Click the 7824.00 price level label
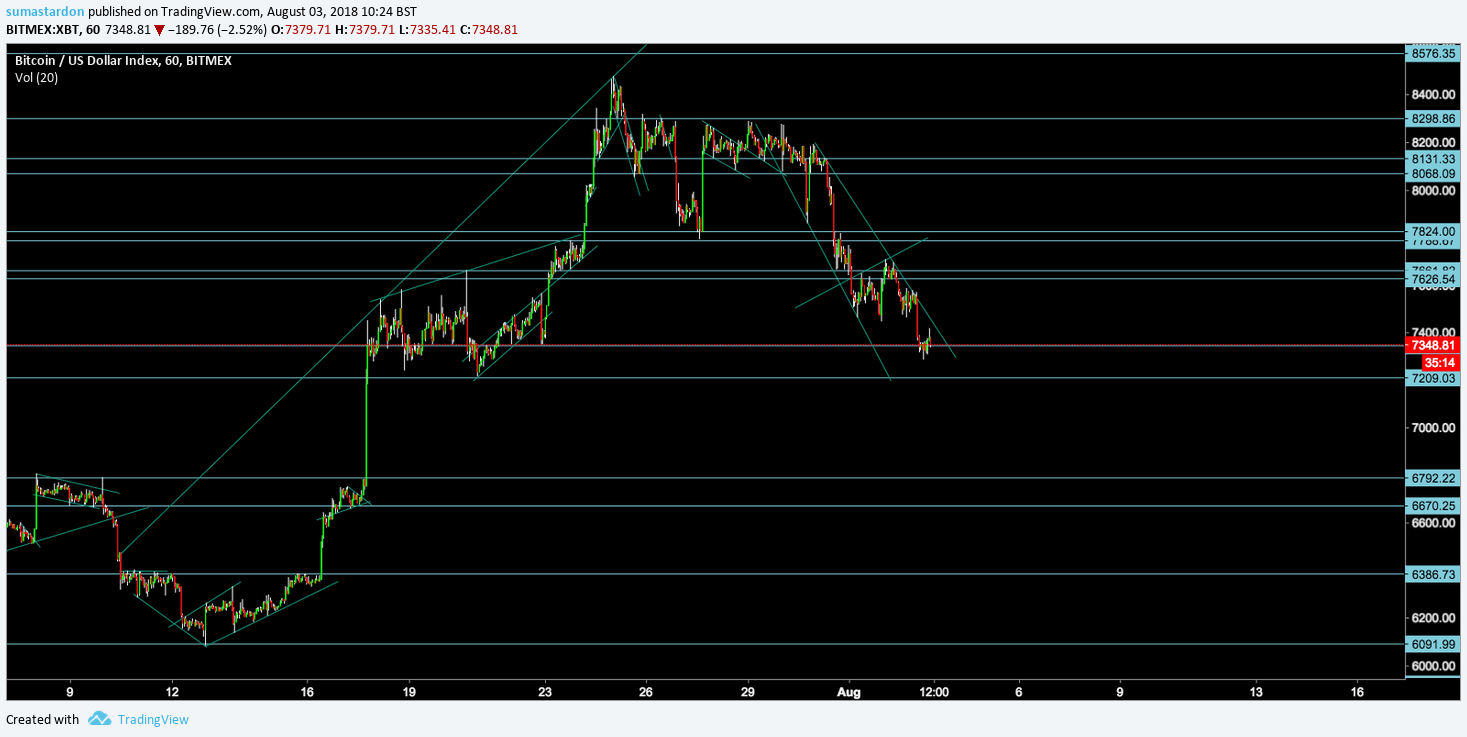1467x737 pixels. coord(1432,231)
